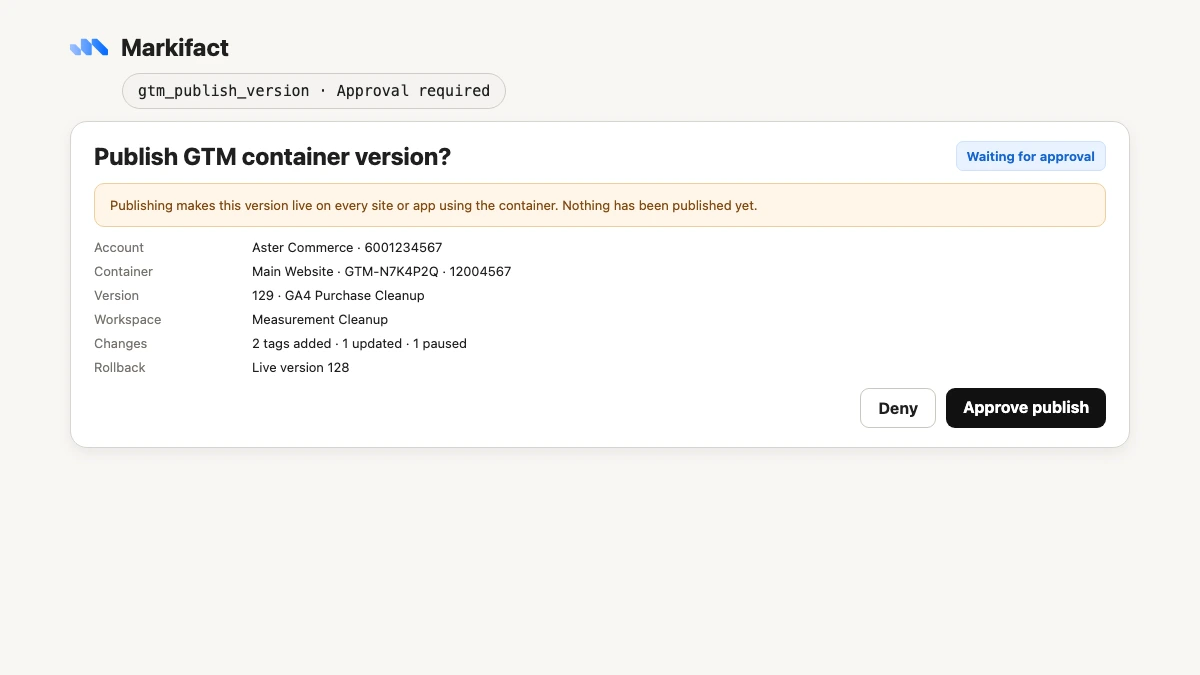Click the Measurement Cleanup value
The width and height of the screenshot is (1200, 675).
coord(320,320)
